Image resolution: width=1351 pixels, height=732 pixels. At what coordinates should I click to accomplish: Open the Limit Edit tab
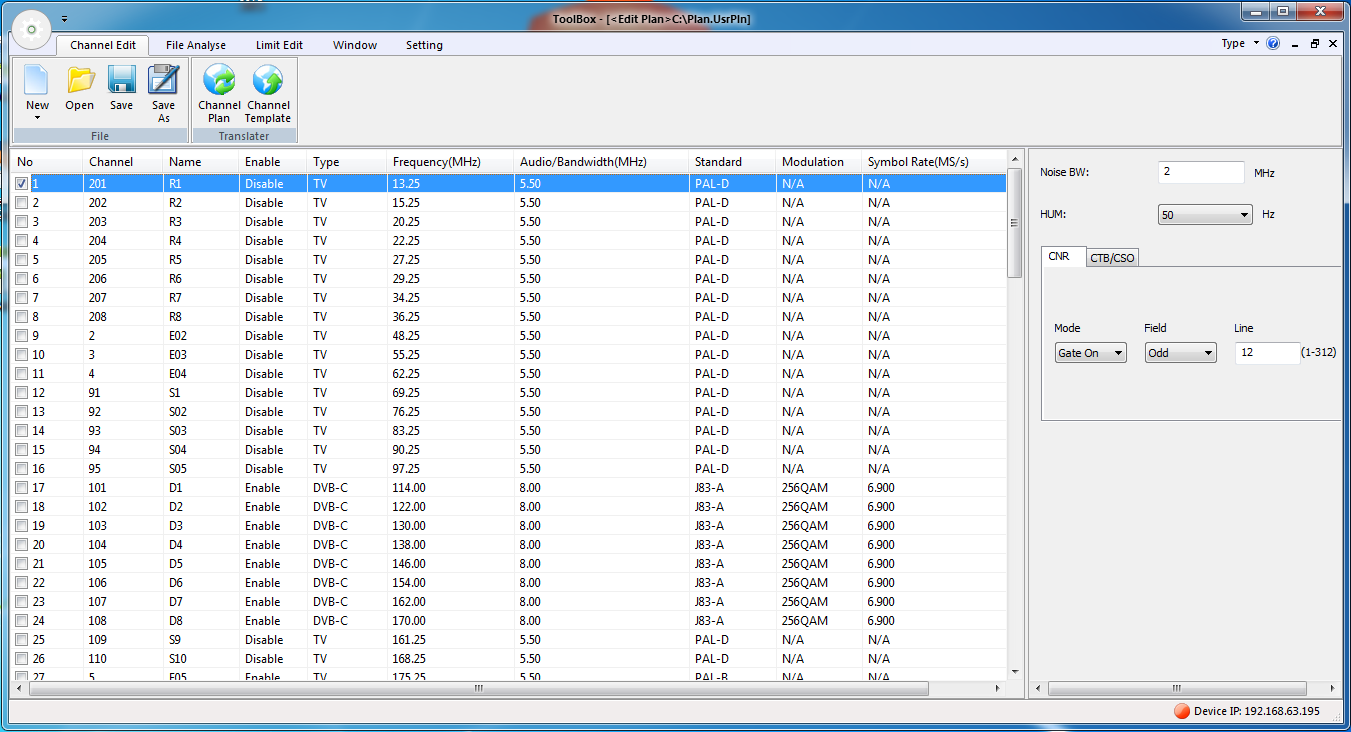click(x=279, y=45)
